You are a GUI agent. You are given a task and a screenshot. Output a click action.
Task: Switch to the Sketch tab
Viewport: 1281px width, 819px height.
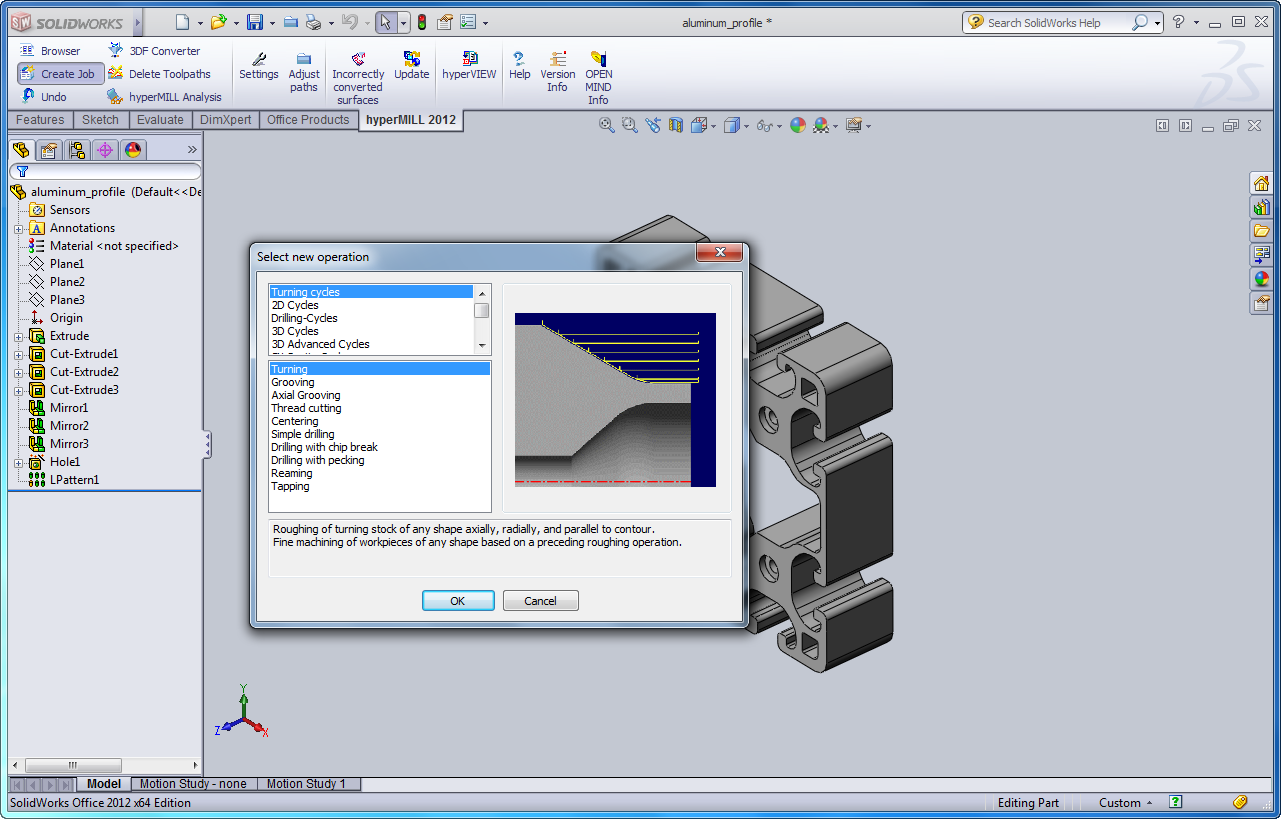[100, 120]
